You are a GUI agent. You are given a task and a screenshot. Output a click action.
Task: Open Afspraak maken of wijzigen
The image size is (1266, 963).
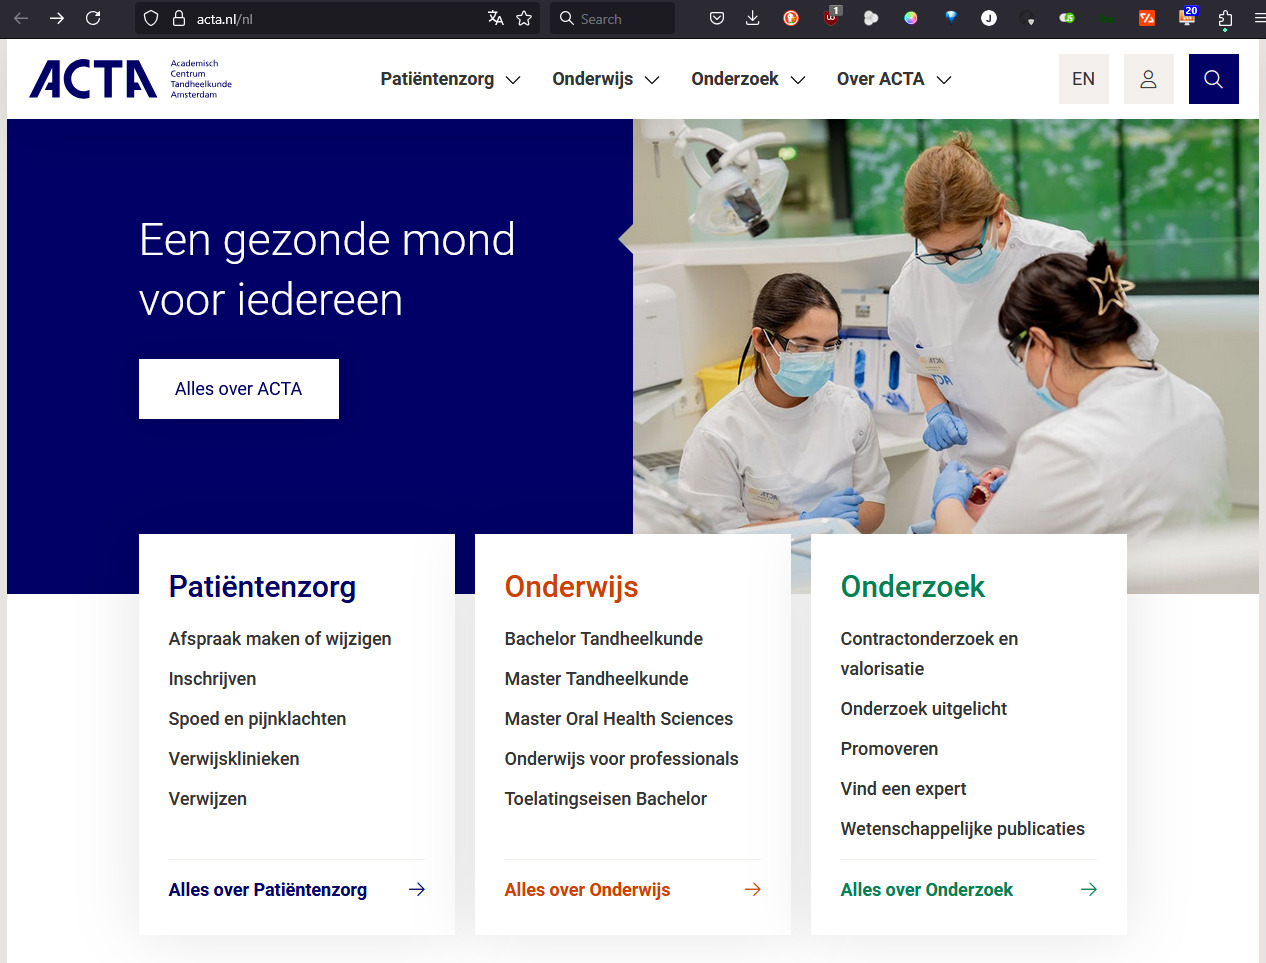280,639
